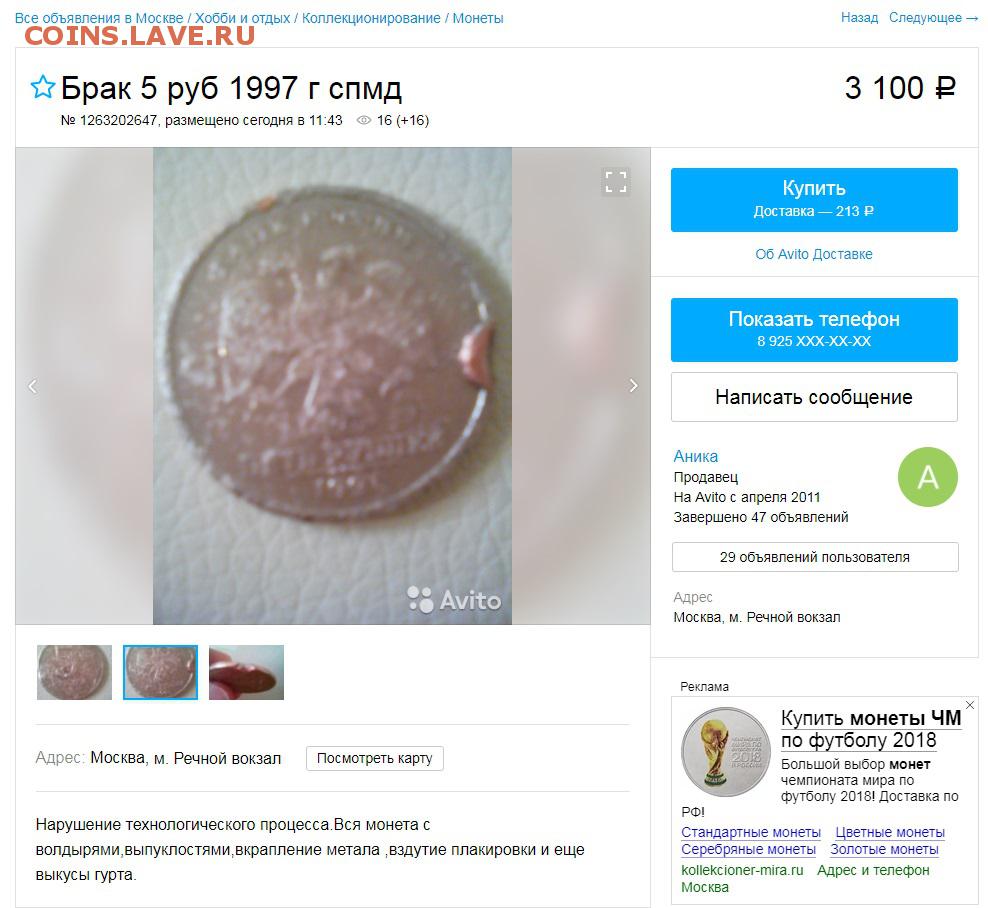Open Написать сообщение to seller
This screenshot has width=988, height=908.
[814, 397]
